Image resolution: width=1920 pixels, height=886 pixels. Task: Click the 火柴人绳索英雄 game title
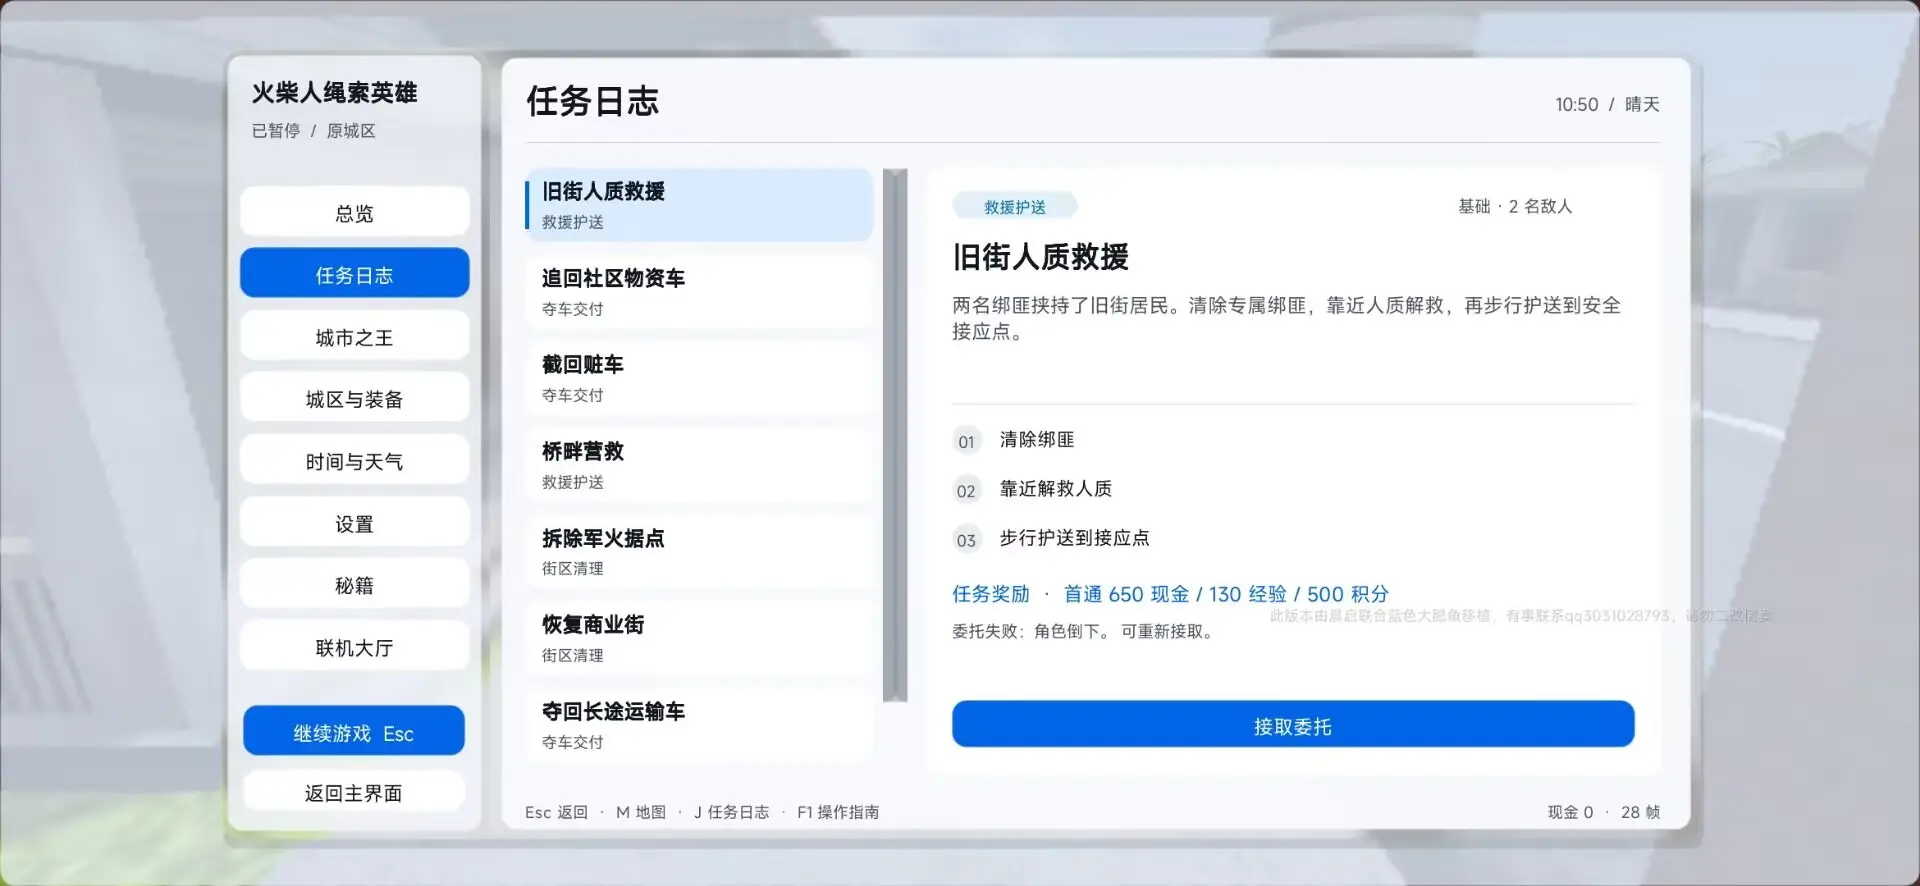[334, 93]
